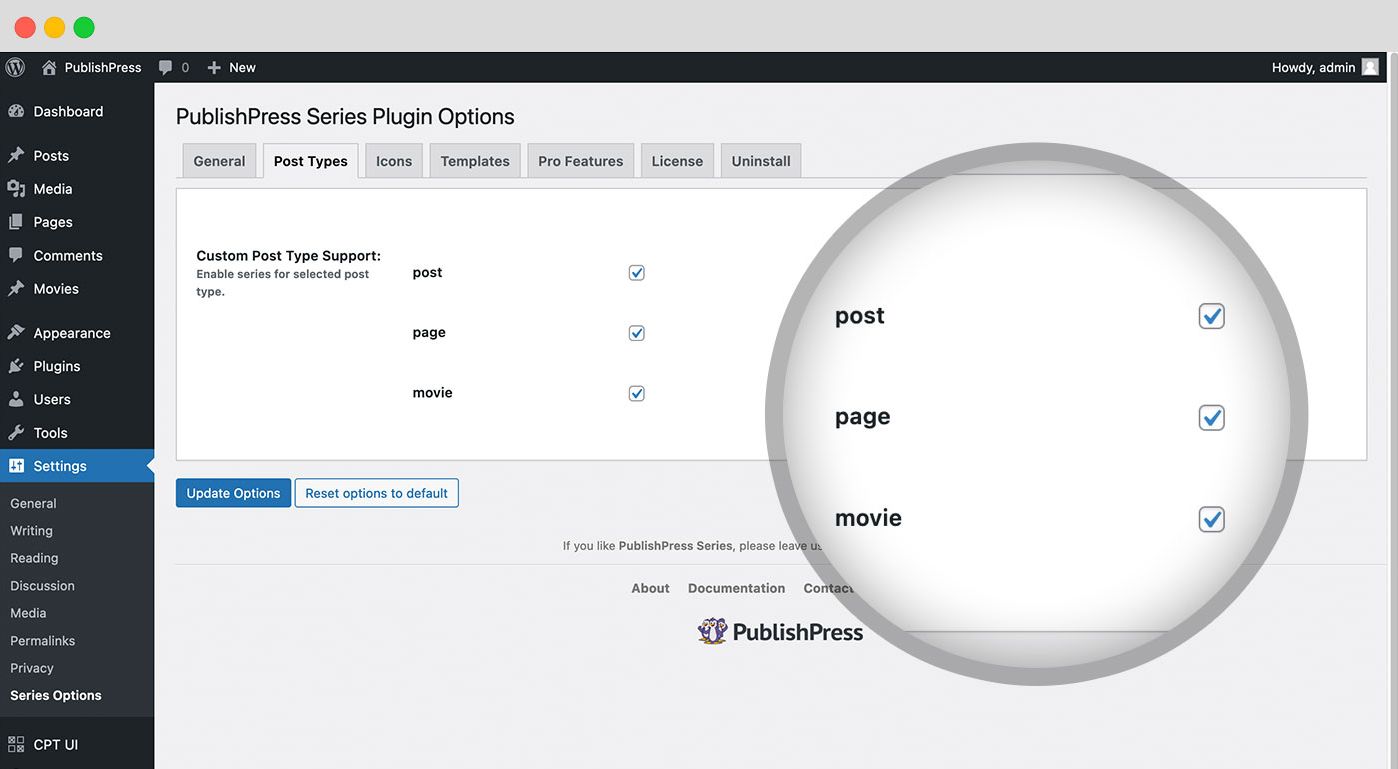Toggle the movie post type checkbox

click(x=636, y=392)
